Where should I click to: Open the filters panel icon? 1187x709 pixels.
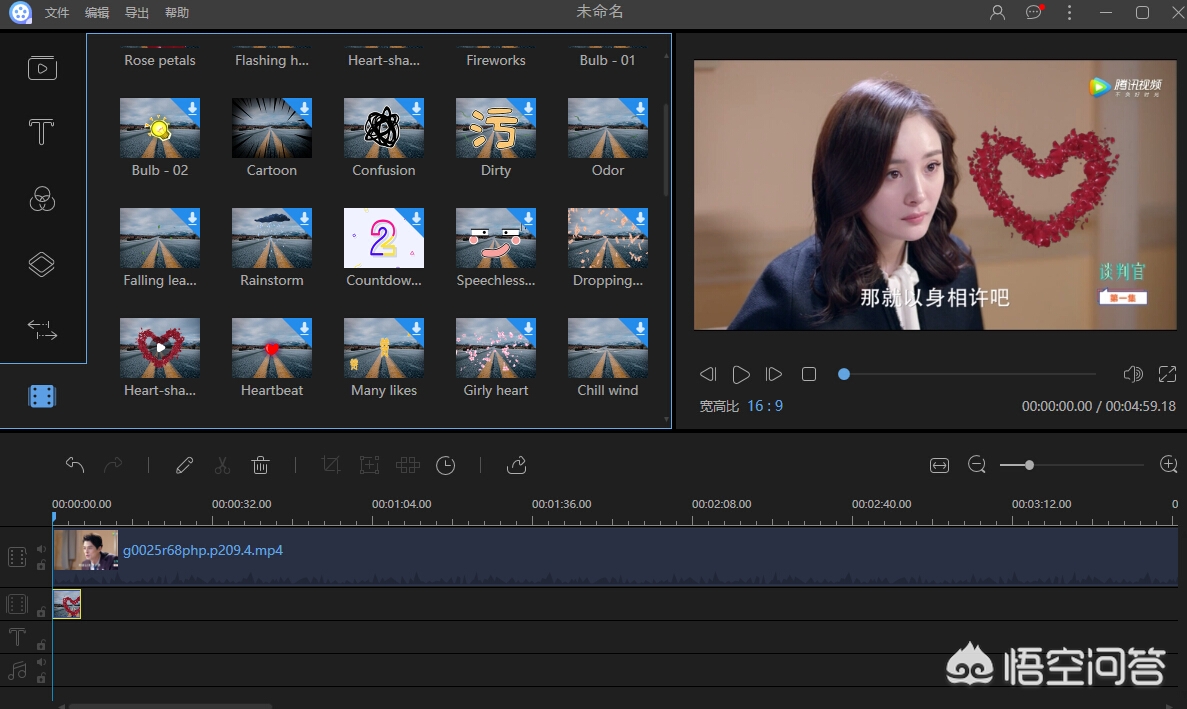click(42, 199)
